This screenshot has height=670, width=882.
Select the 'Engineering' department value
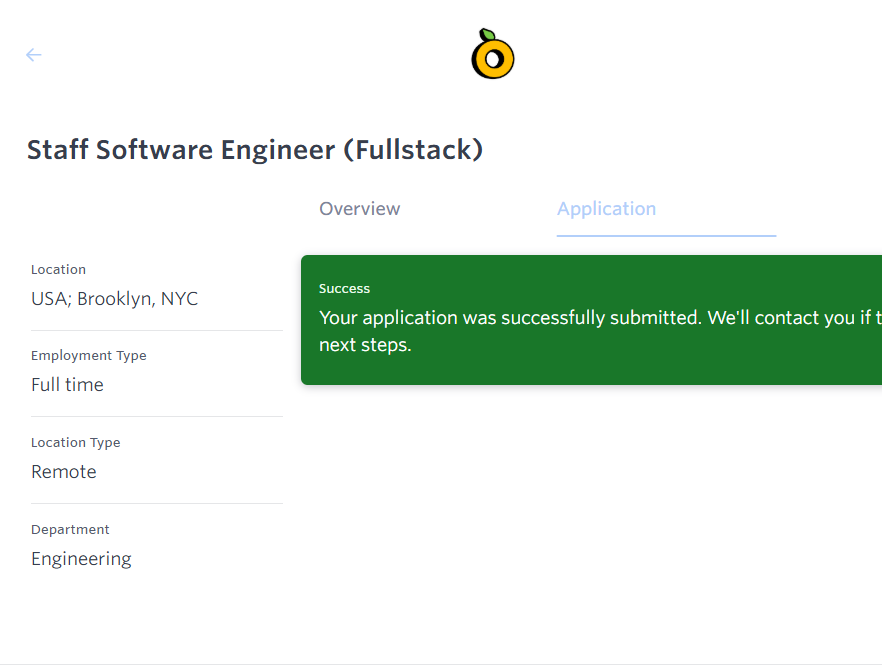point(81,559)
